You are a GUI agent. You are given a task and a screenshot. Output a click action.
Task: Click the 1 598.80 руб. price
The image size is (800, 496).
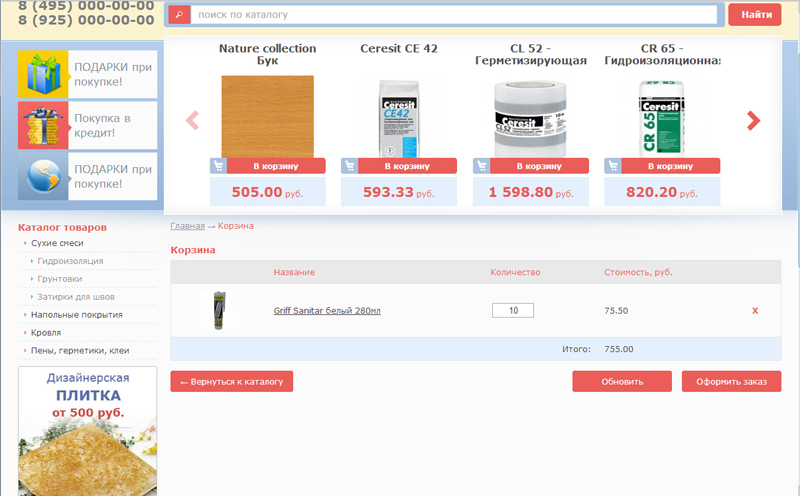[531, 192]
